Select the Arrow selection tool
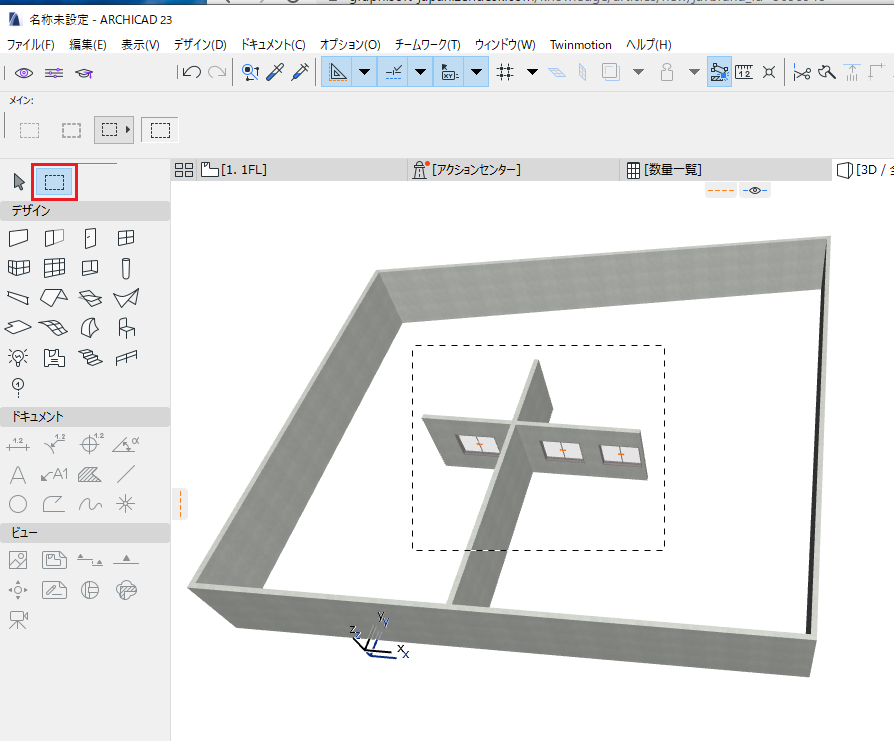 coord(19,182)
